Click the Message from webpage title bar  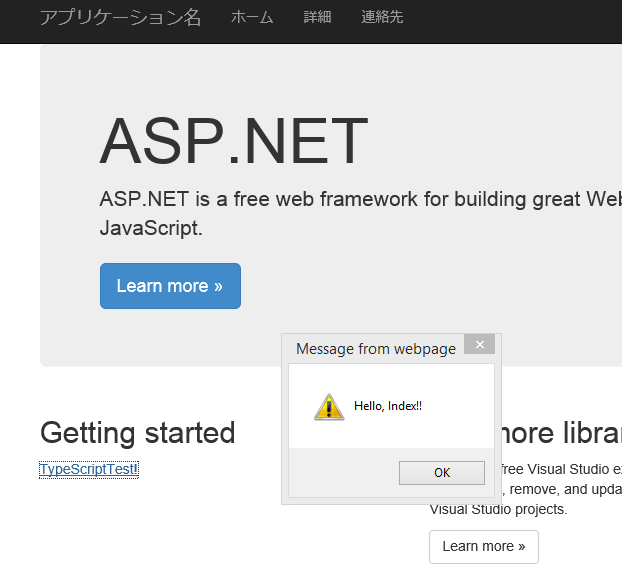(376, 348)
